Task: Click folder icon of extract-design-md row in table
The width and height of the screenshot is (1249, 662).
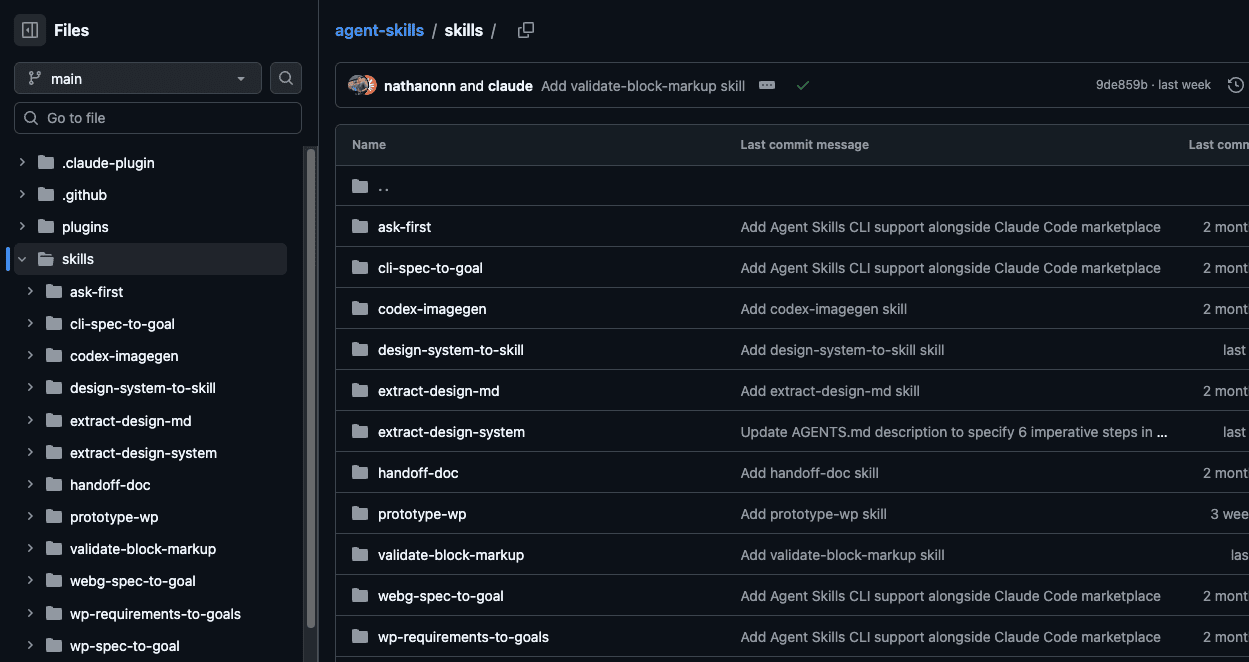Action: click(360, 391)
